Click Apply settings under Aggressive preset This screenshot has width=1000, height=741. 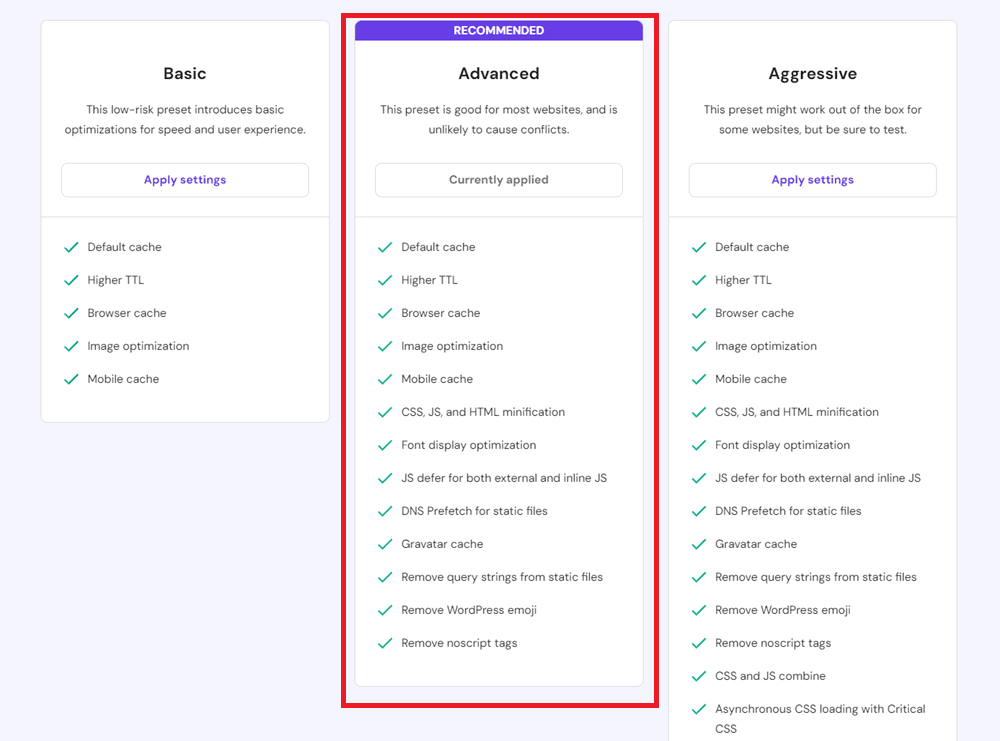[812, 180]
